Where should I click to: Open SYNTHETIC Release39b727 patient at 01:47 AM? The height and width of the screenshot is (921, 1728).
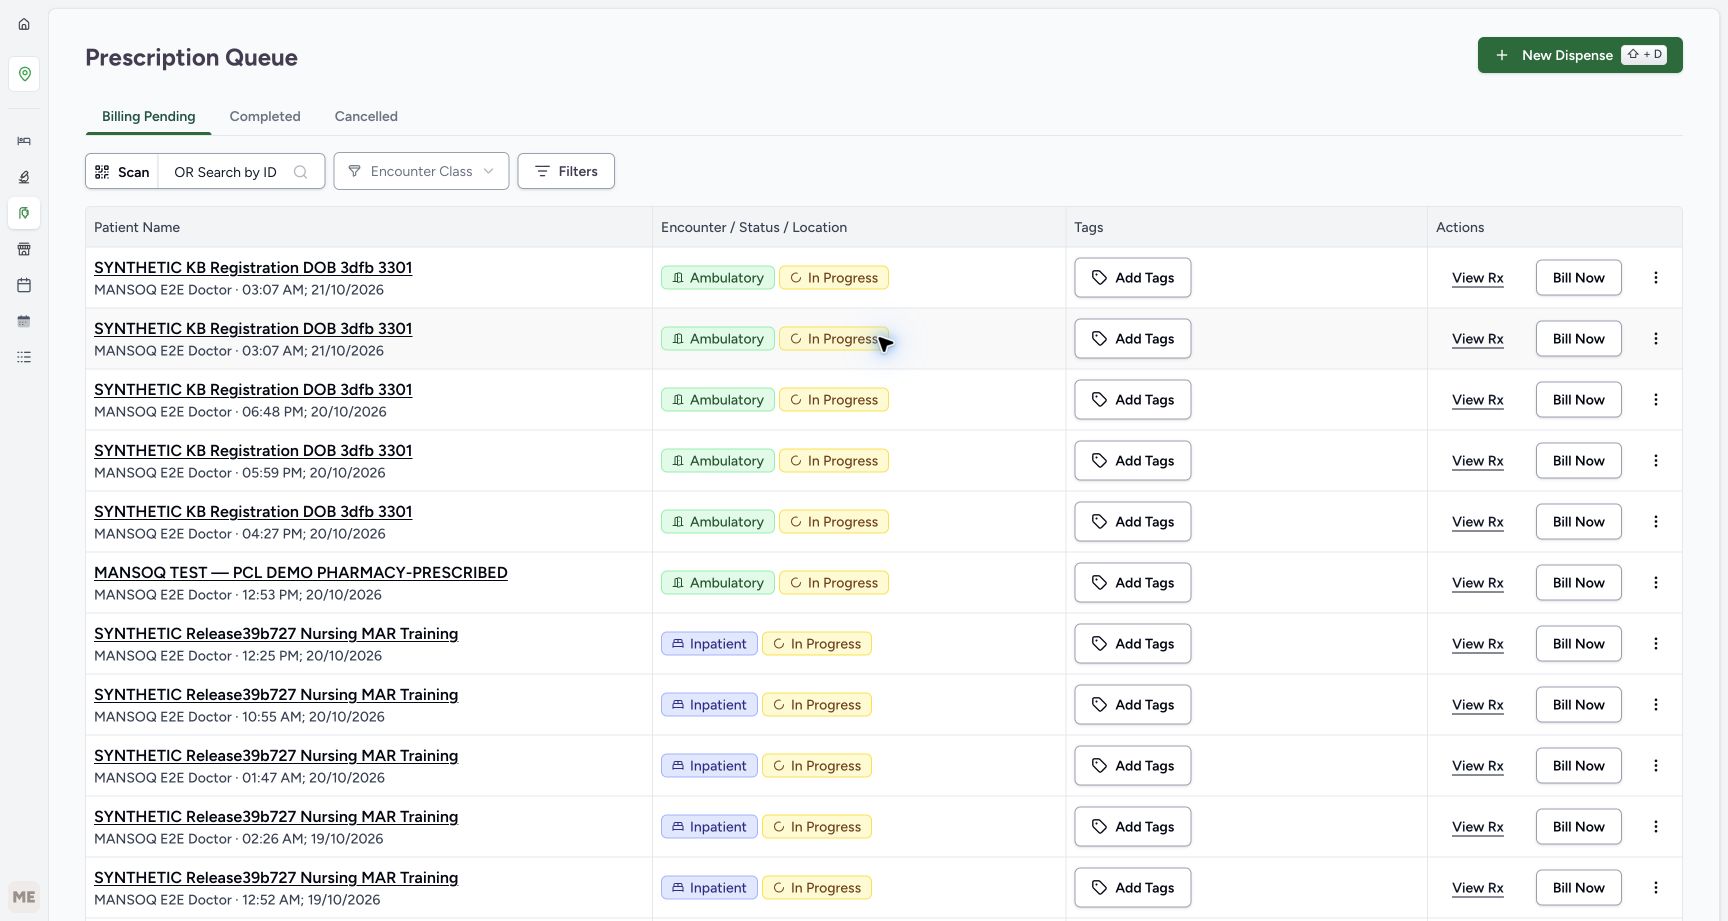point(276,756)
